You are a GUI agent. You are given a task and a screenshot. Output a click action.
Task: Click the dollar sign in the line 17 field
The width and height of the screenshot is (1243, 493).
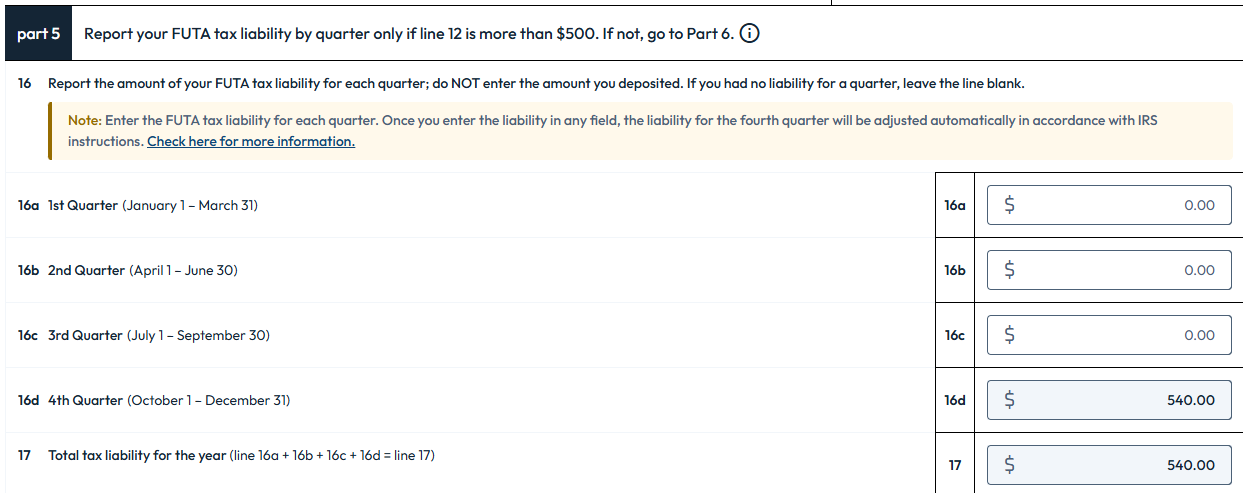1009,465
